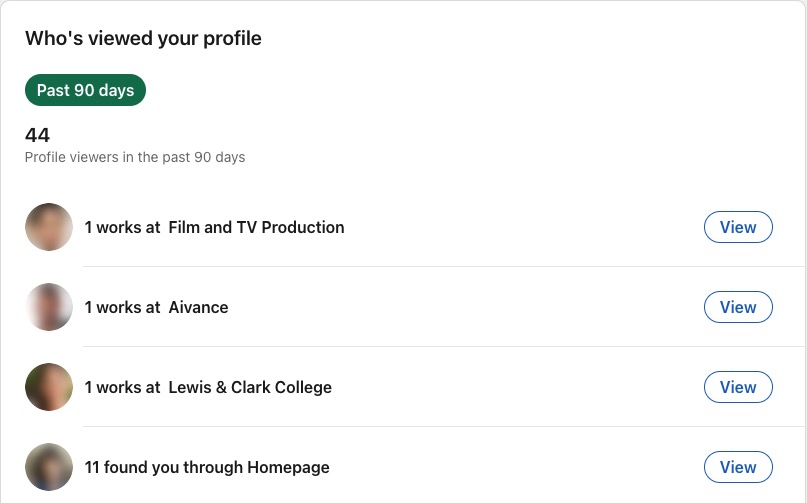
Task: Click "1 works at" text beside Aivance
Action: click(122, 307)
